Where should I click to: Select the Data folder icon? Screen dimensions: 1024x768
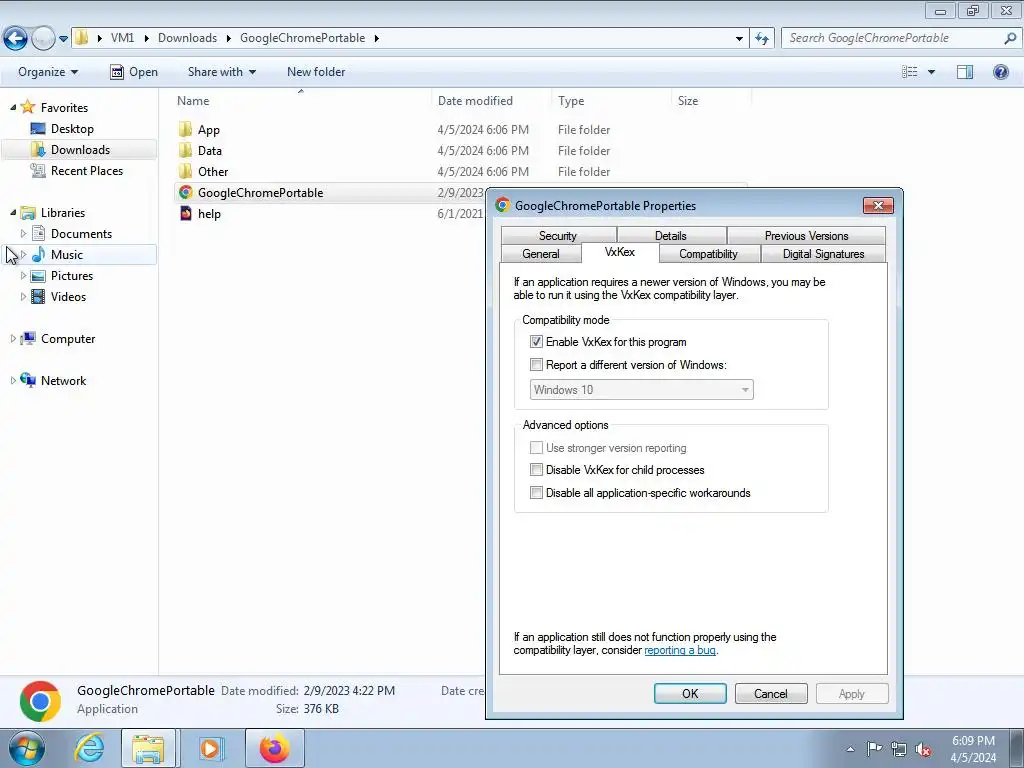coord(186,150)
